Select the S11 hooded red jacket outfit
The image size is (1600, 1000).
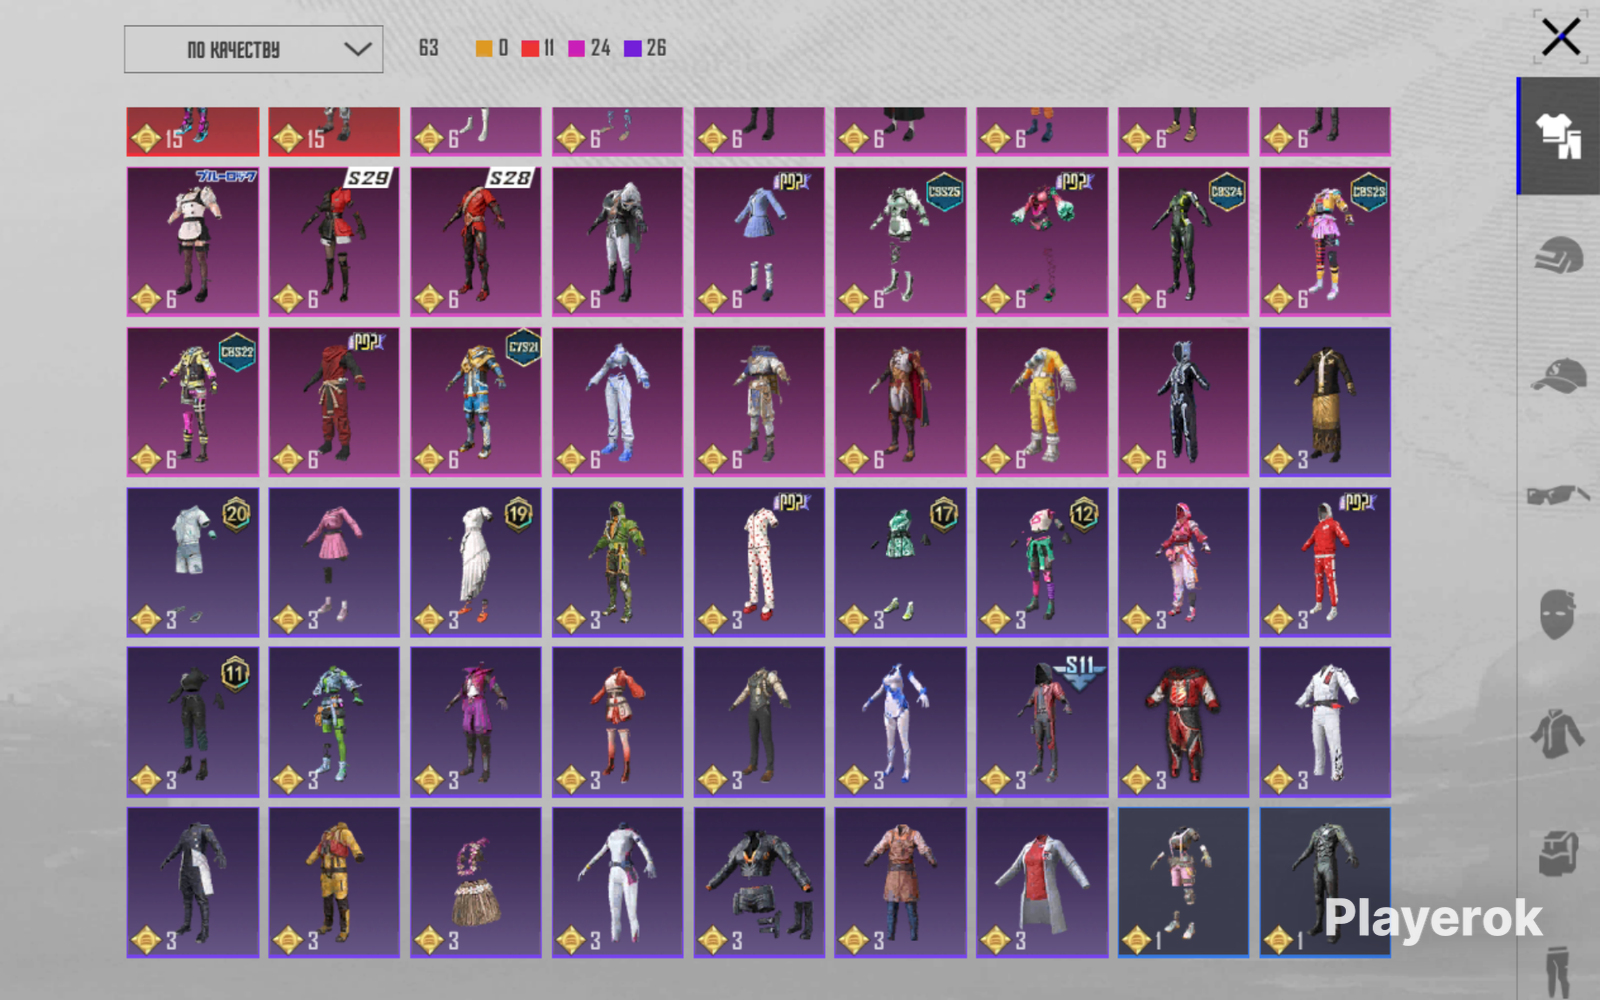click(1042, 722)
